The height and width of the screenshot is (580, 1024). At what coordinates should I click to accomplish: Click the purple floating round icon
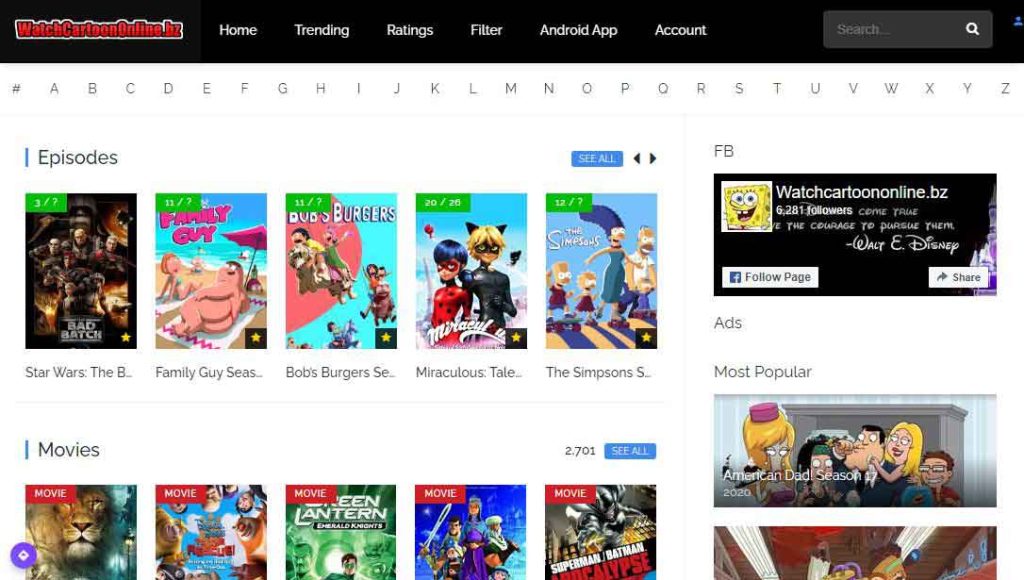click(x=23, y=555)
